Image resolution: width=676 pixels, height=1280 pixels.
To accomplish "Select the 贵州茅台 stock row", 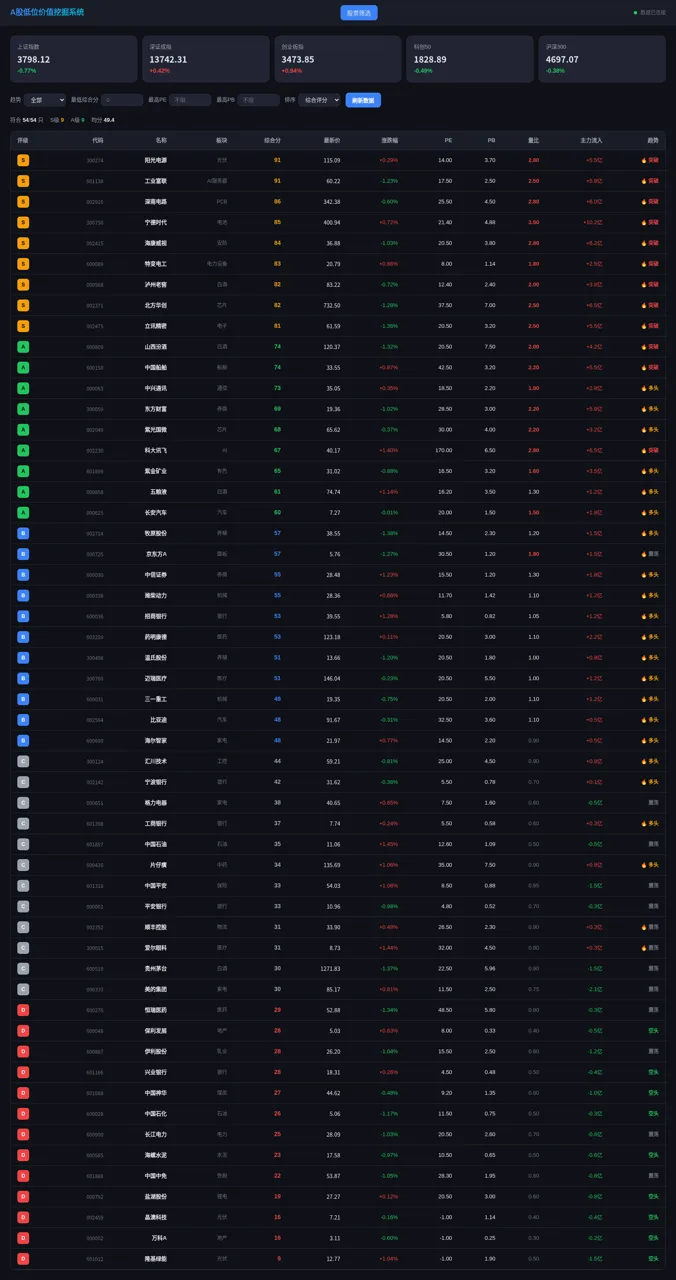I will [338, 968].
